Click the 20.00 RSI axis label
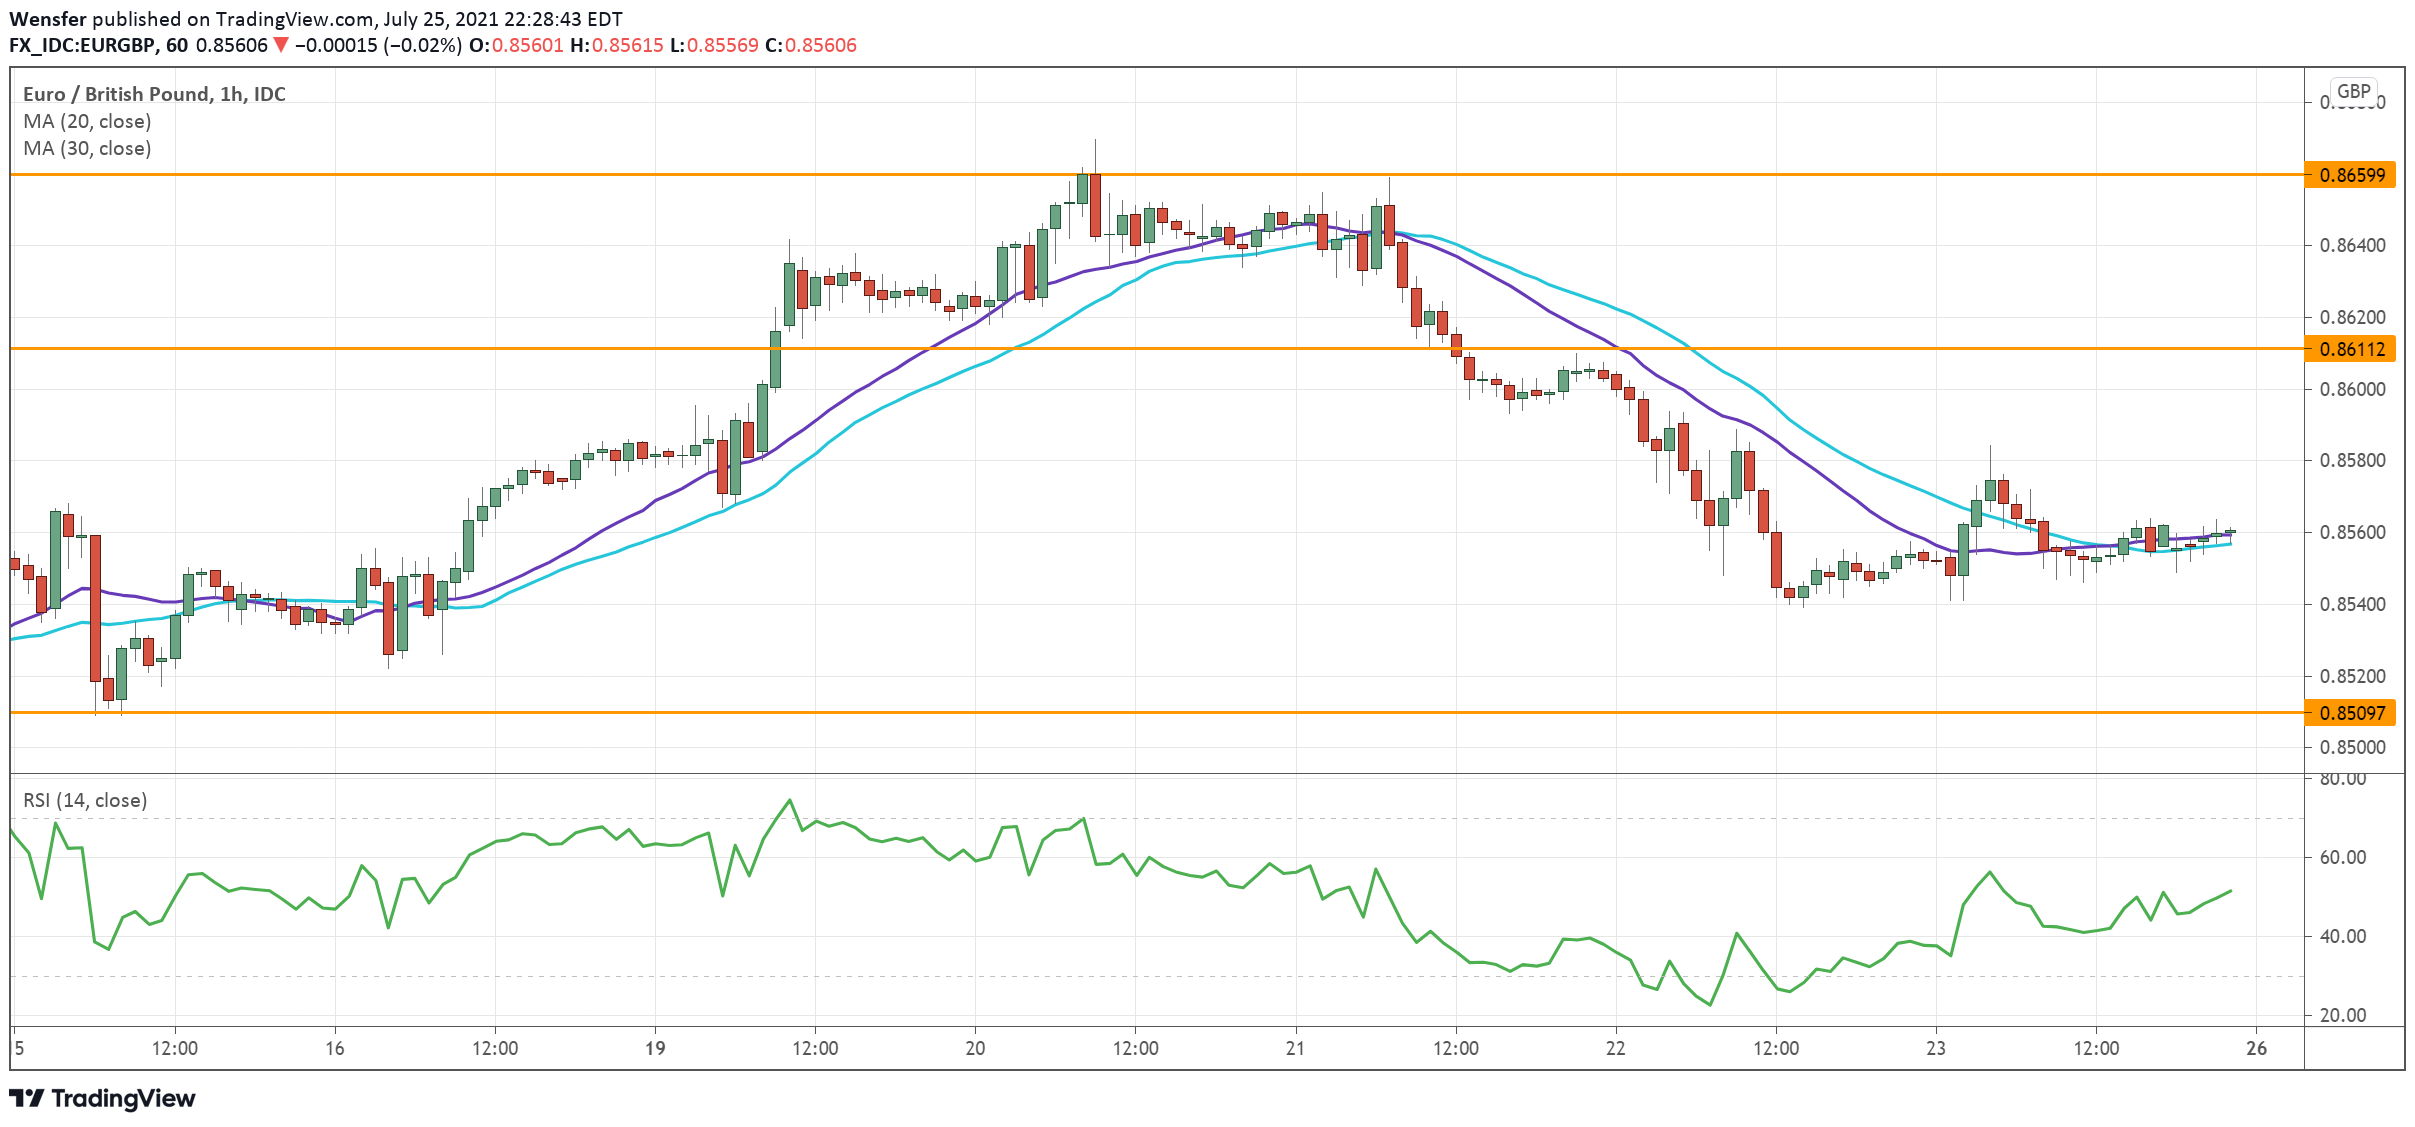Viewport: 2415px width, 1127px height. click(x=2342, y=1015)
